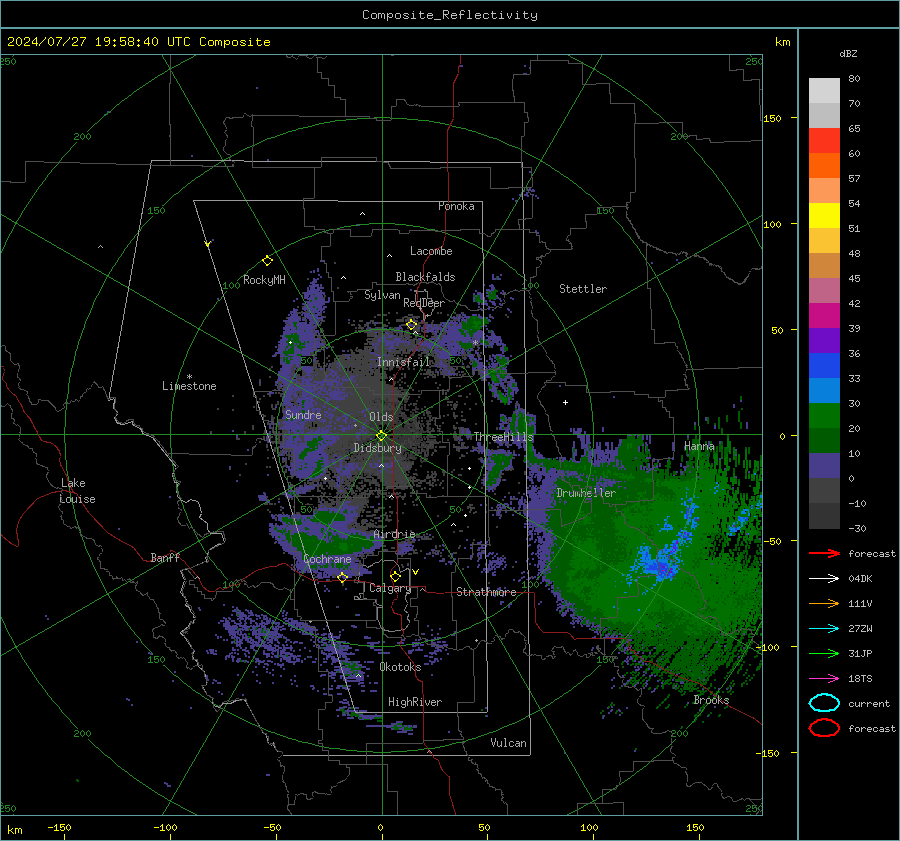Click the yellow diamond marker below Cochrane
The image size is (900, 841).
pos(342,577)
